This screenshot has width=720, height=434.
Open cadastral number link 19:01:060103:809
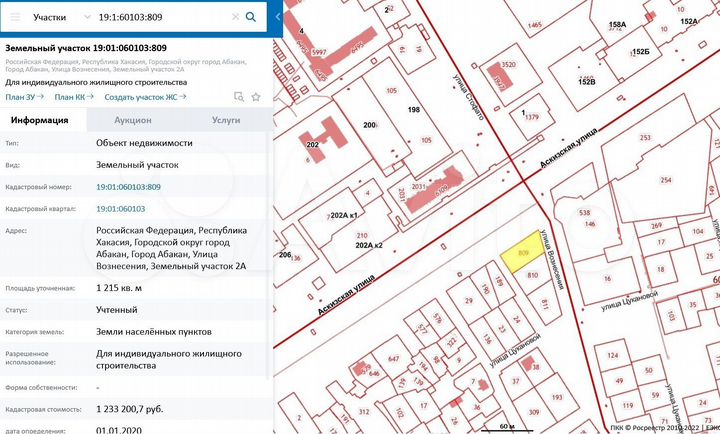pyautogui.click(x=128, y=187)
